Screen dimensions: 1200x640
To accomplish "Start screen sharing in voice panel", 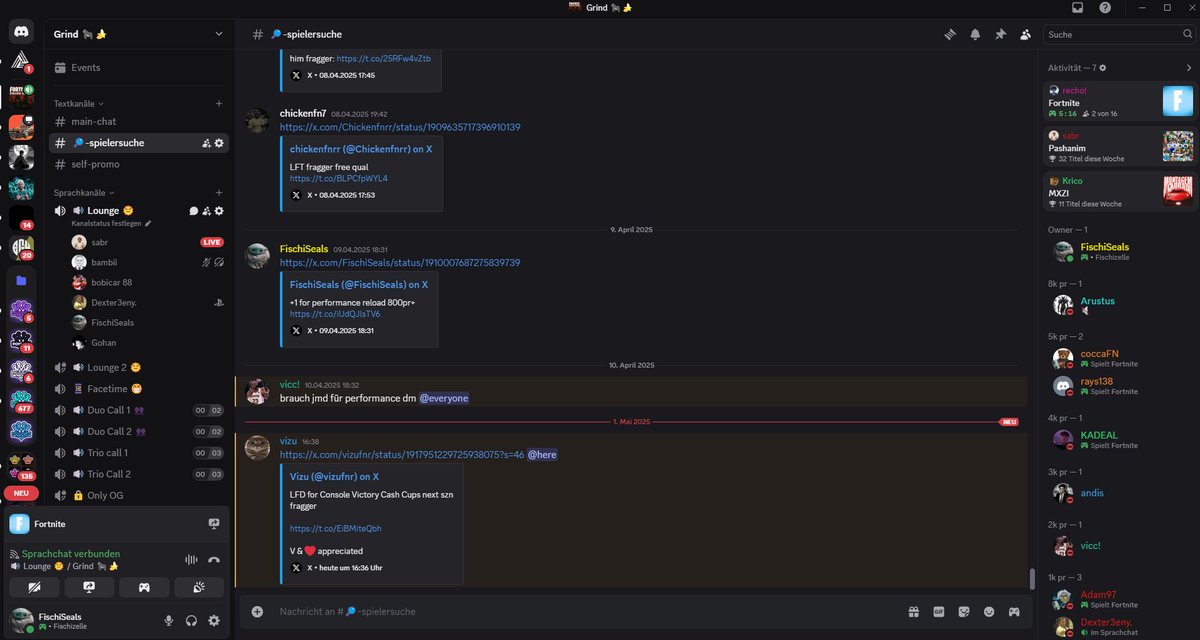I will 89,587.
